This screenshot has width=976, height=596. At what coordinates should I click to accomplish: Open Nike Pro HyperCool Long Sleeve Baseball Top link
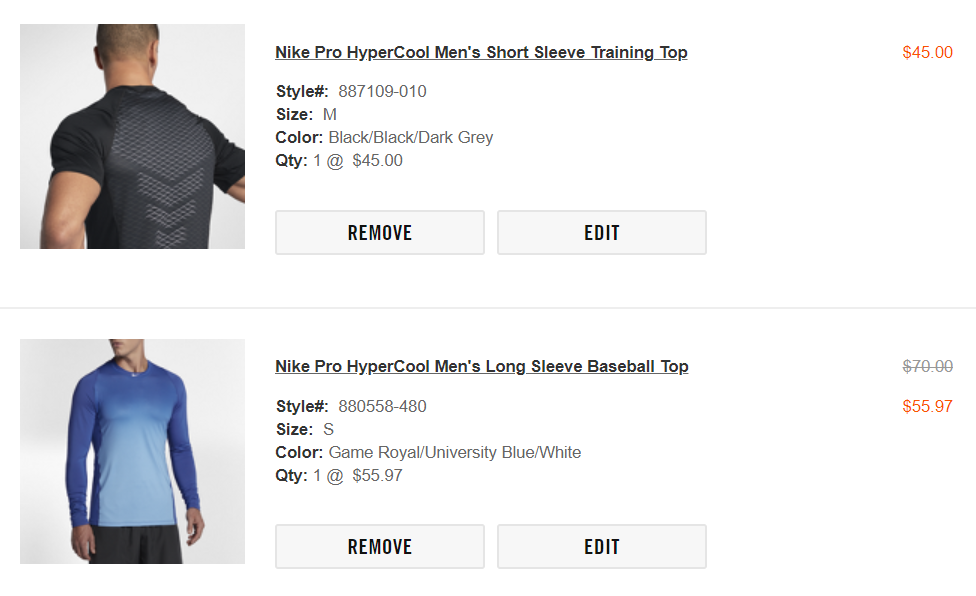click(x=481, y=367)
